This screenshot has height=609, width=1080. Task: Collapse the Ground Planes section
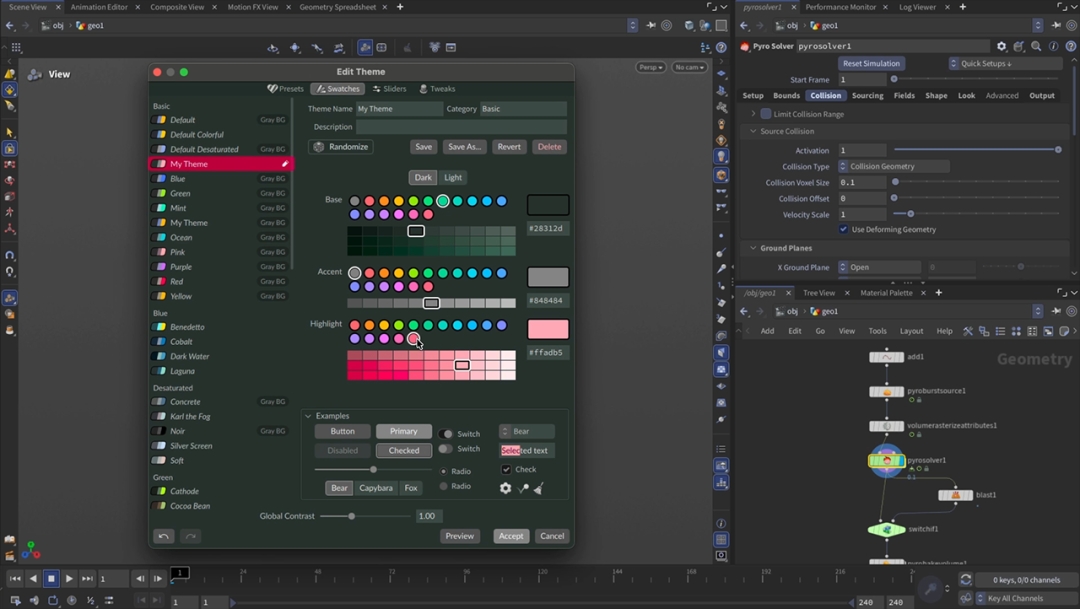(x=753, y=248)
